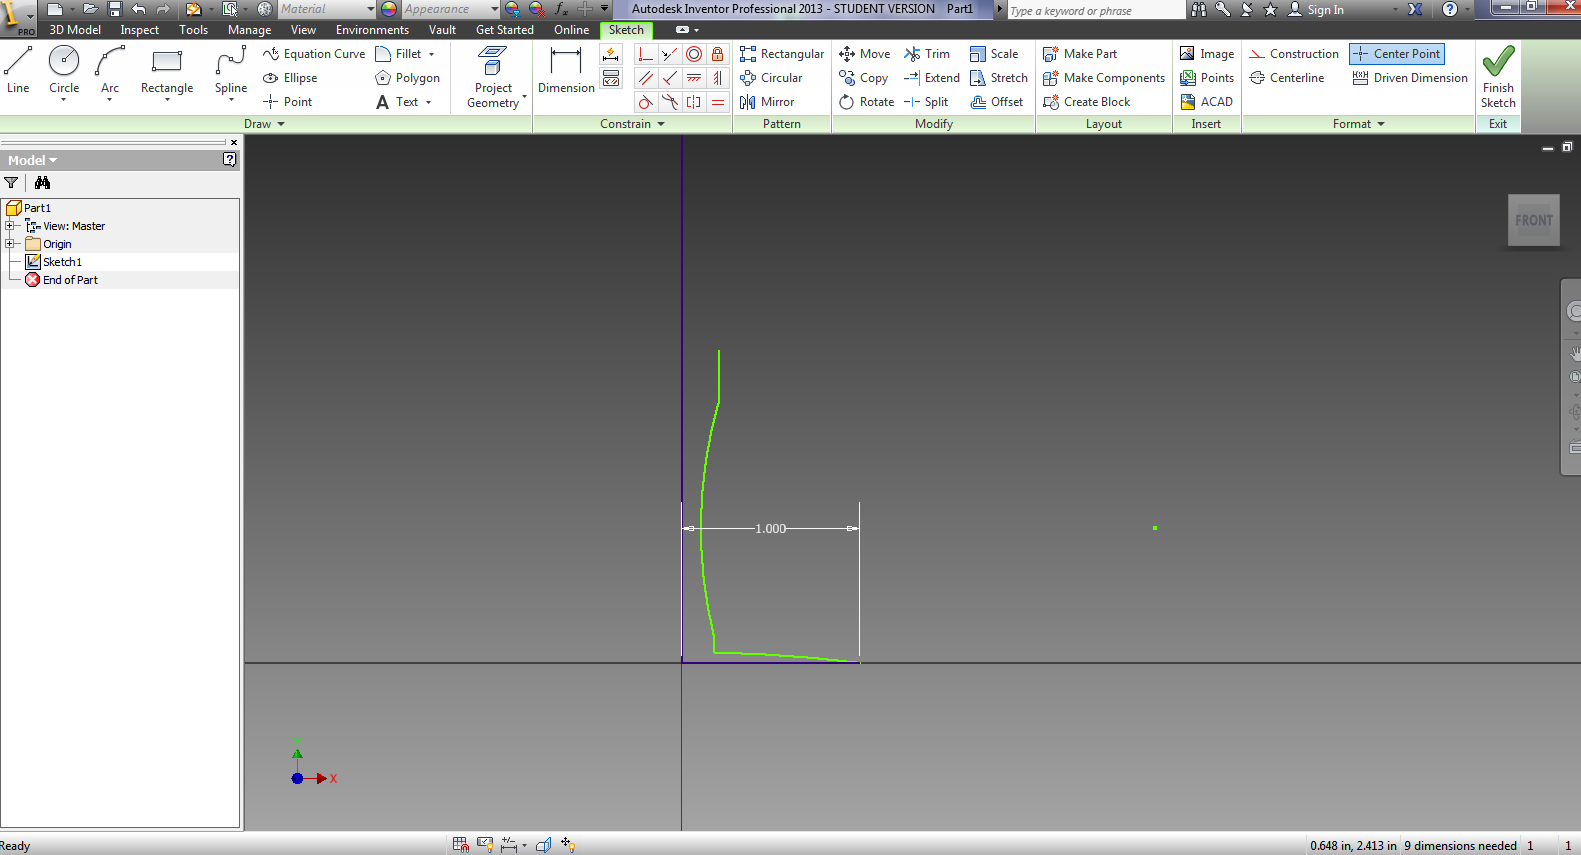
Task: Toggle Construction line format
Action: click(x=1294, y=54)
